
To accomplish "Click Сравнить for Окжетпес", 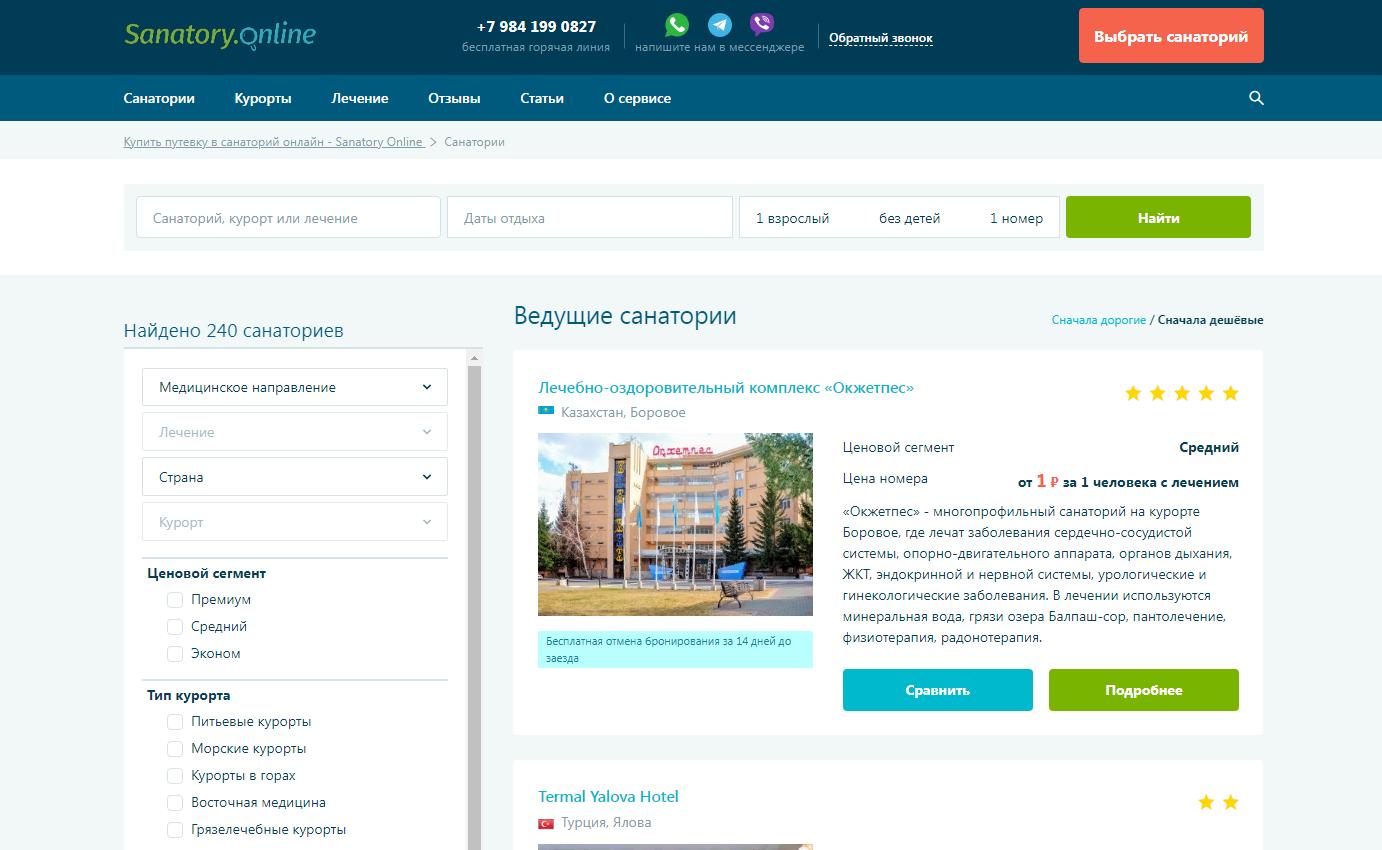I will [938, 690].
